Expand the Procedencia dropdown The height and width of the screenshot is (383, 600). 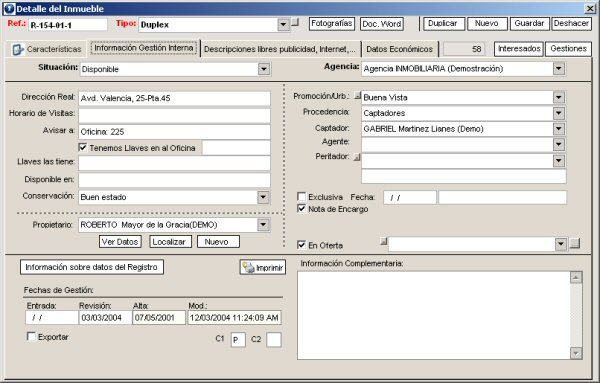[x=559, y=113]
